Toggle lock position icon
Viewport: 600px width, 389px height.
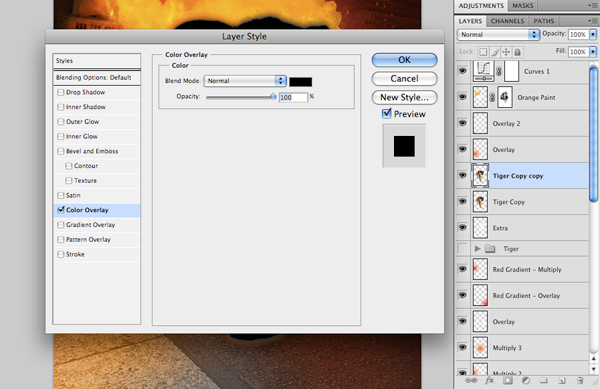coord(506,52)
